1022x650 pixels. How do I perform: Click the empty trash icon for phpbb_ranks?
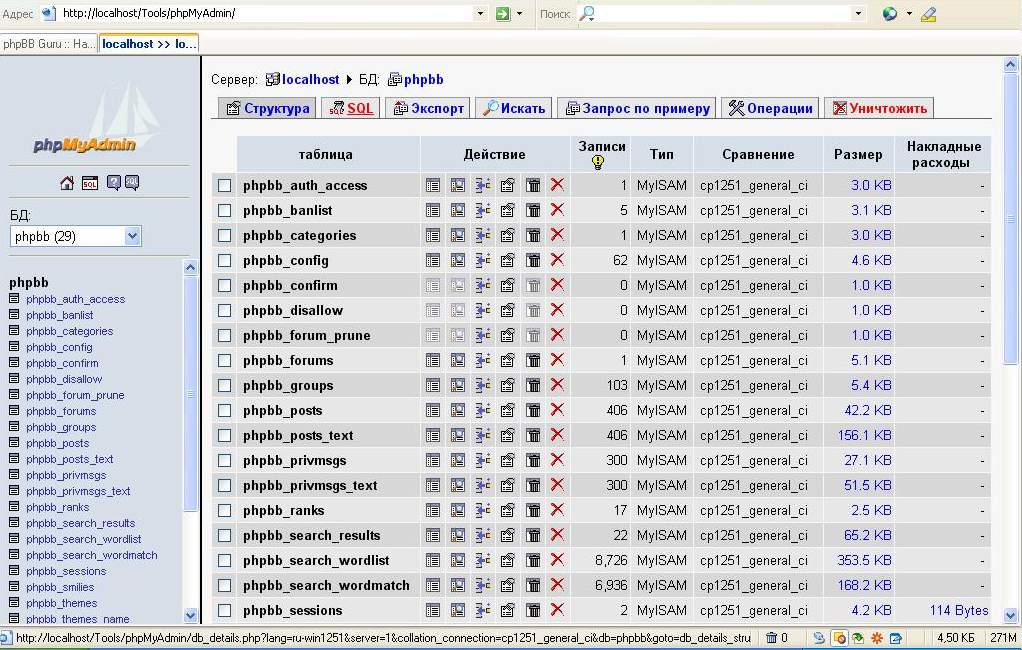pyautogui.click(x=533, y=510)
